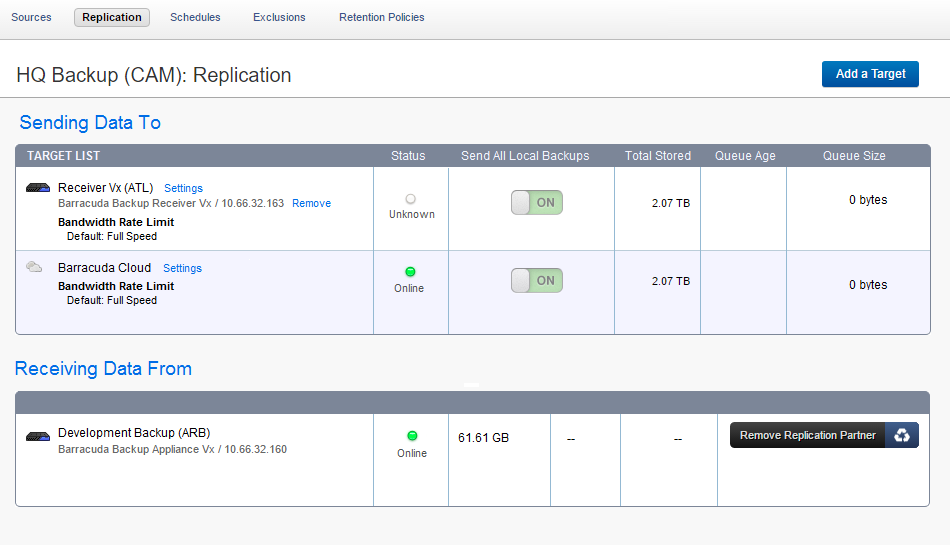Toggle Send All Local Backups for Barracuda Cloud
The height and width of the screenshot is (545, 950).
click(537, 281)
